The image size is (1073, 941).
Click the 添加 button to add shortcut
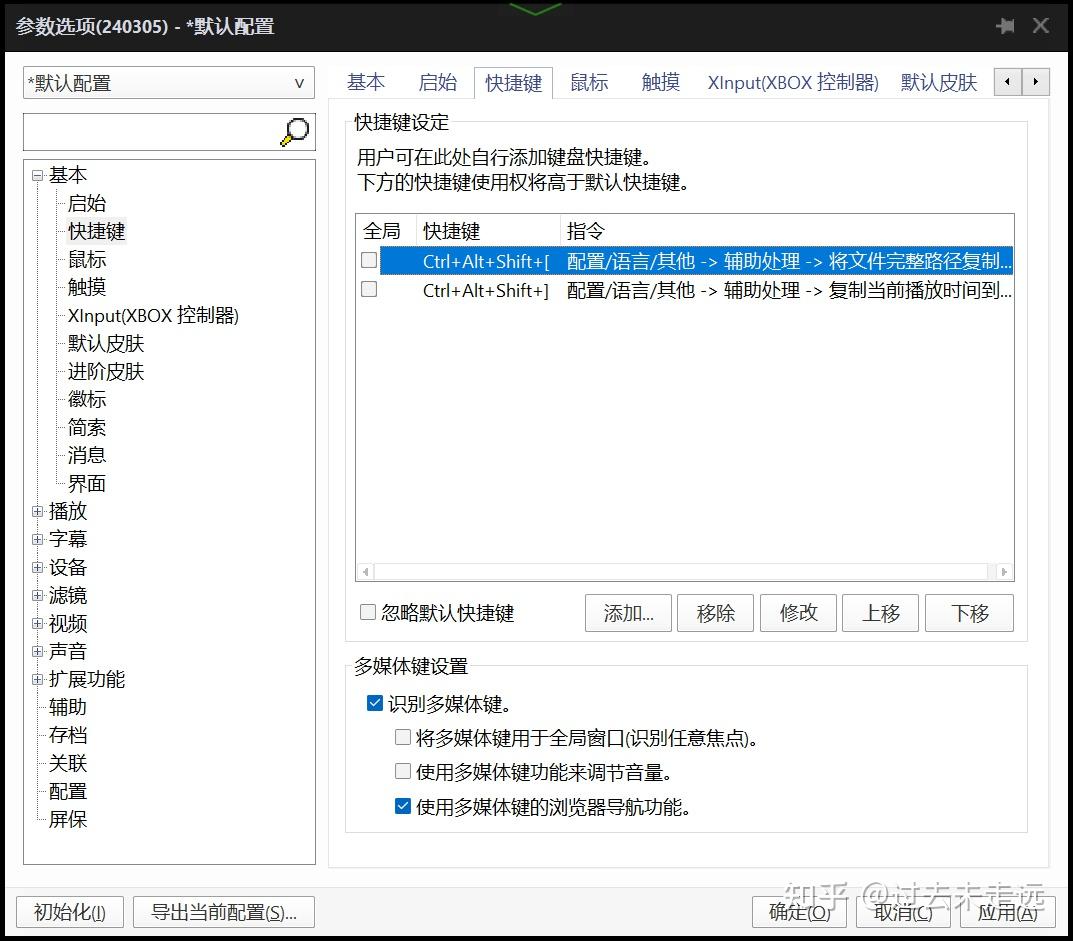627,613
